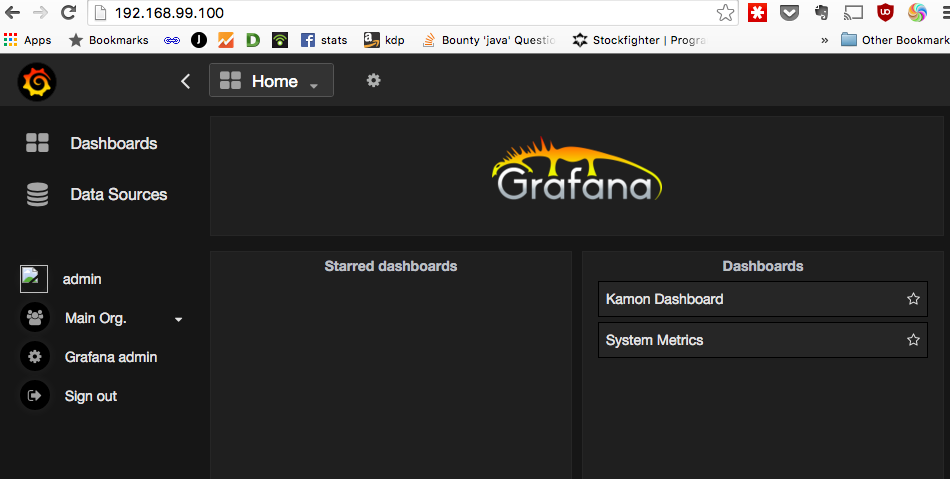
Task: Open the Facebook stats bookmark
Action: pyautogui.click(x=324, y=40)
